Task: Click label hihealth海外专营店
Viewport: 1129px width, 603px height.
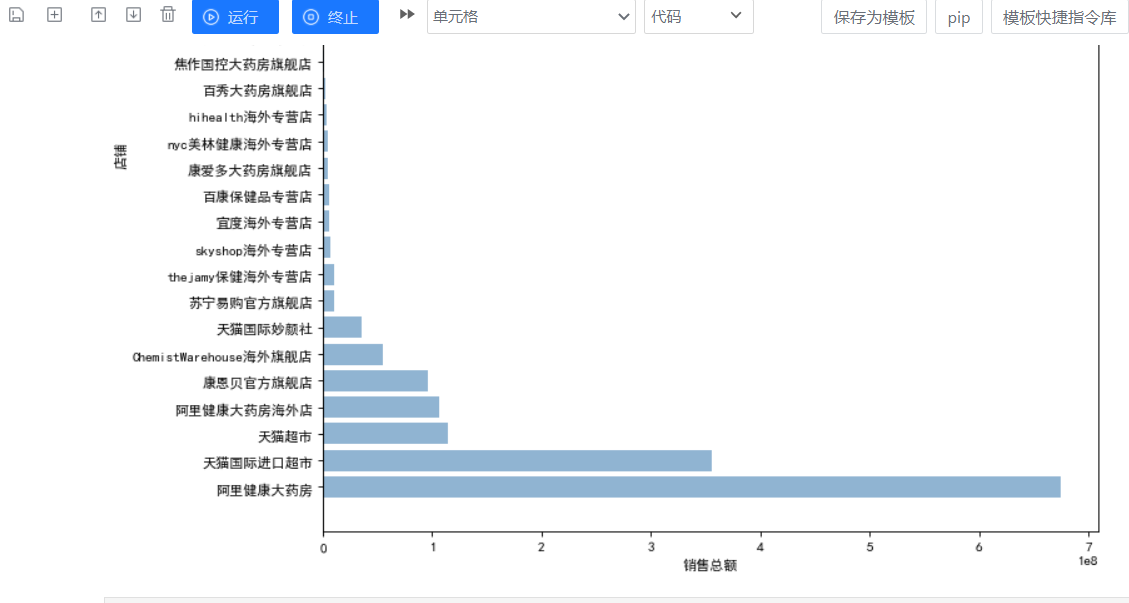Action: [251, 117]
